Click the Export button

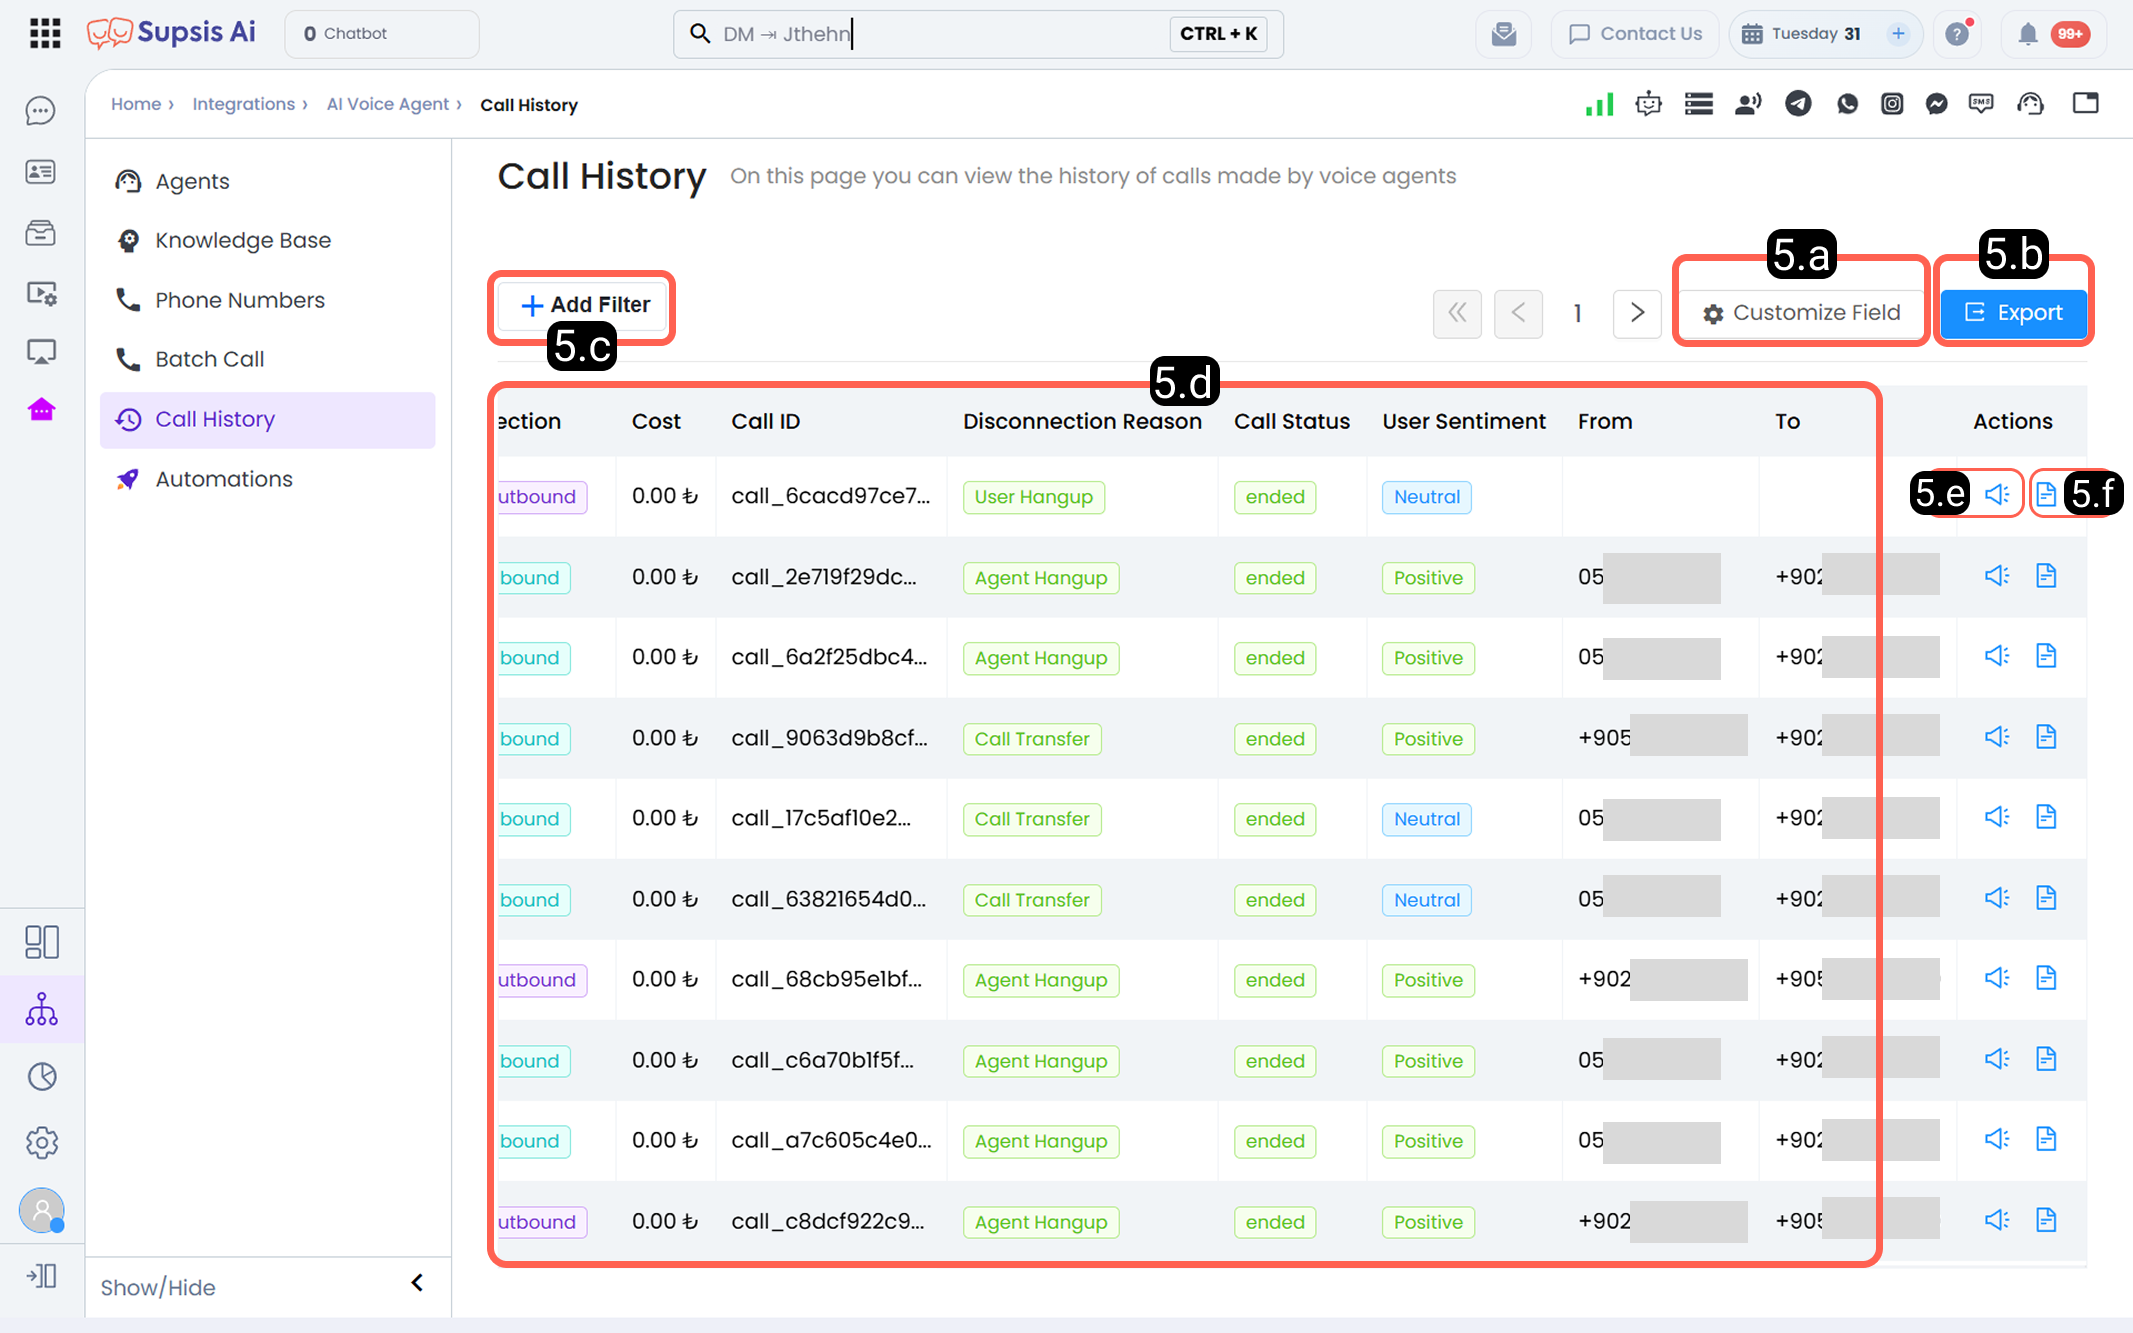(x=2013, y=313)
